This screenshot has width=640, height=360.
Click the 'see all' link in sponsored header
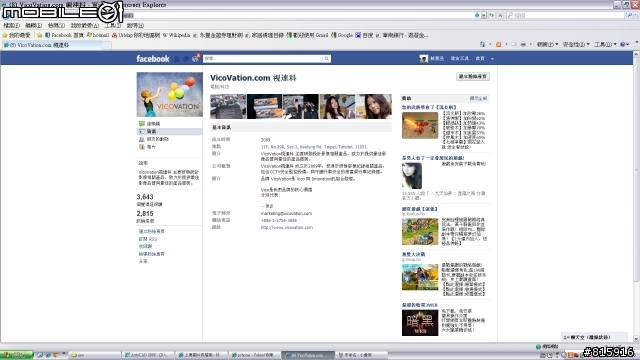tap(478, 98)
